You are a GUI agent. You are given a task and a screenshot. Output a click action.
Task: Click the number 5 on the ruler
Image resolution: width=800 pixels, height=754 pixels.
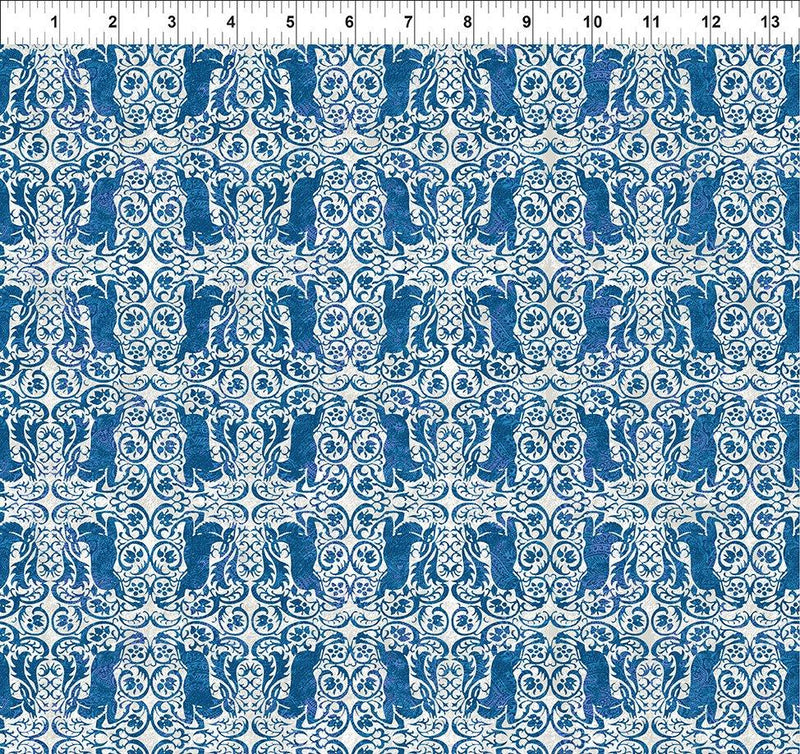click(290, 21)
